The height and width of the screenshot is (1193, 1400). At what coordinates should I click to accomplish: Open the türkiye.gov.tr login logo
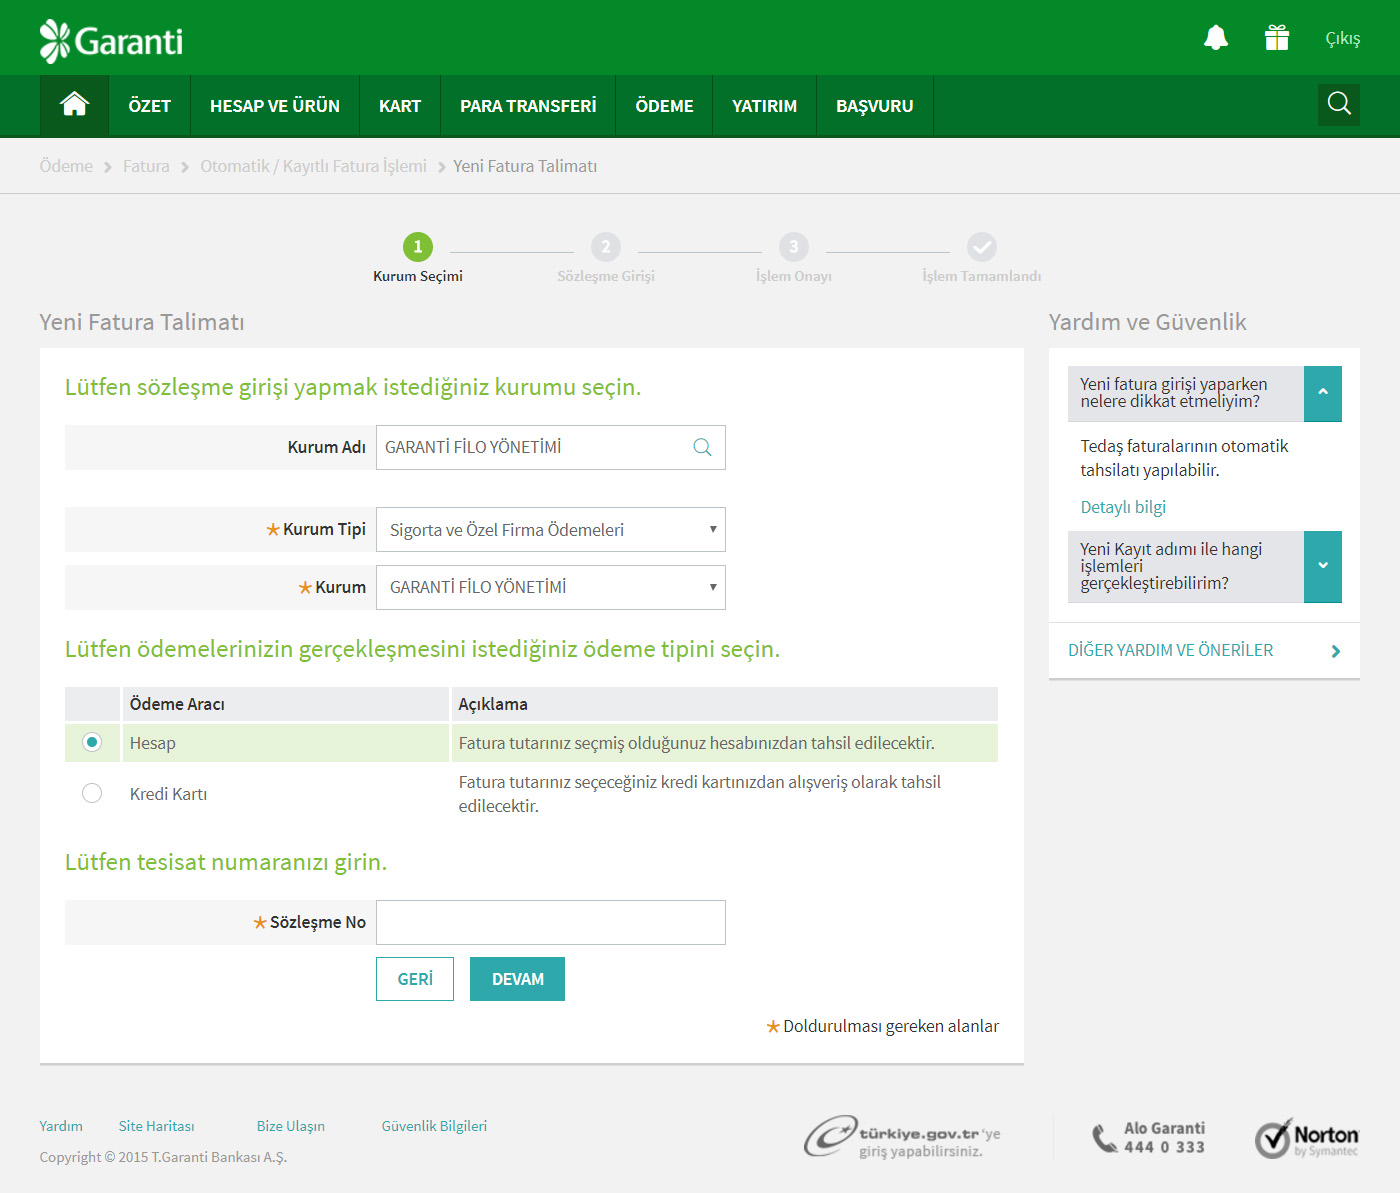coord(902,1137)
